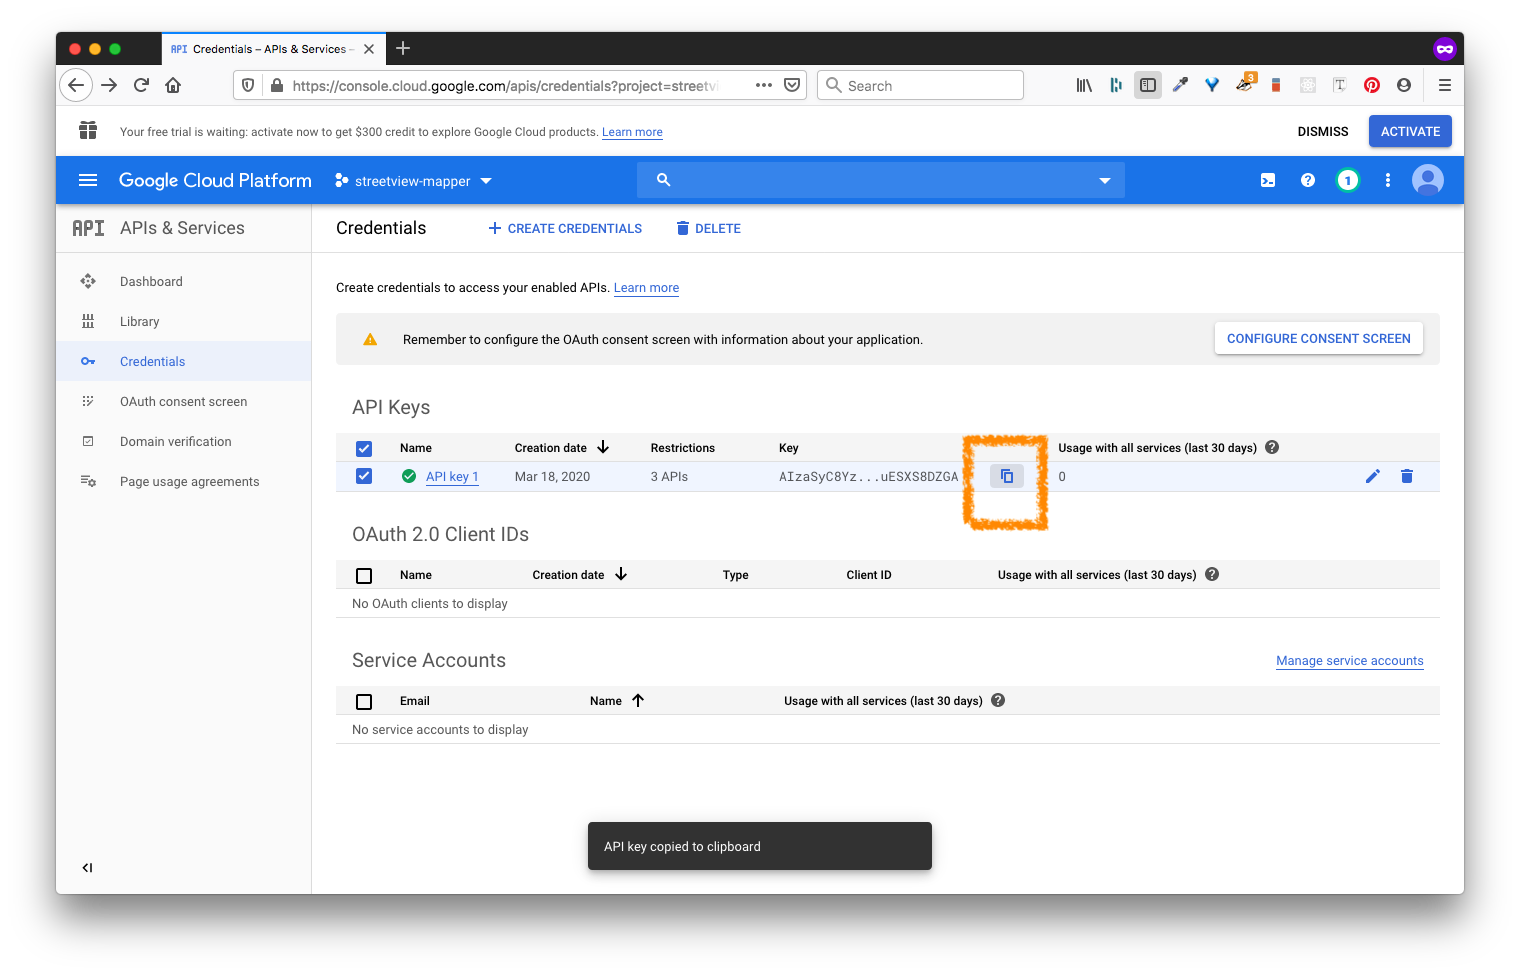Open the Cloud Shell terminal icon
The height and width of the screenshot is (974, 1520).
[1267, 181]
